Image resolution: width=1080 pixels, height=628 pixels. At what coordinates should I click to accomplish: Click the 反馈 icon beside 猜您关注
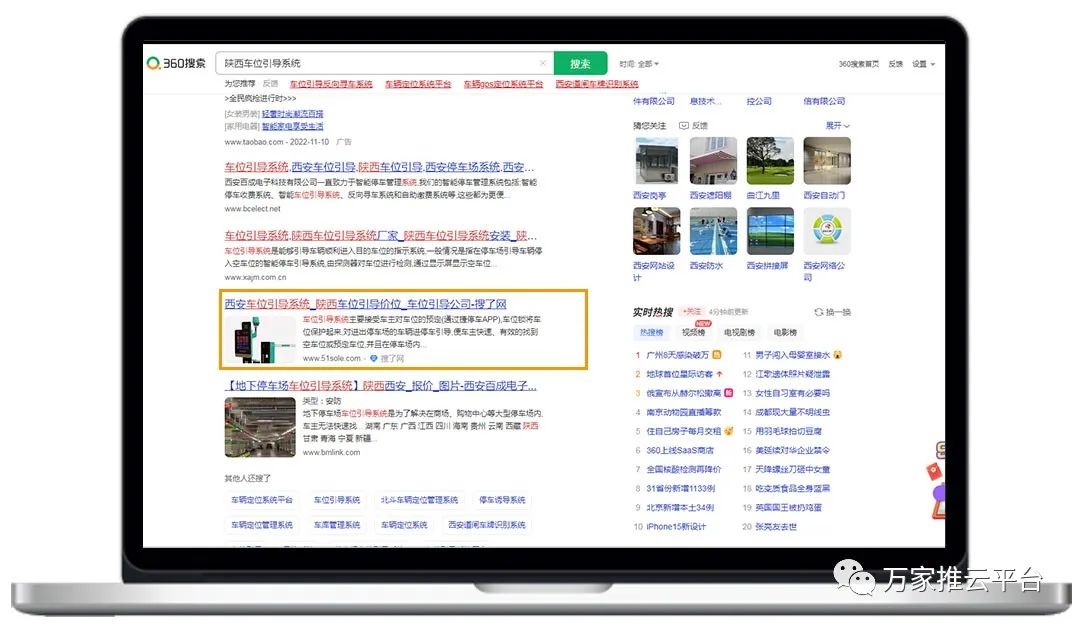click(684, 126)
